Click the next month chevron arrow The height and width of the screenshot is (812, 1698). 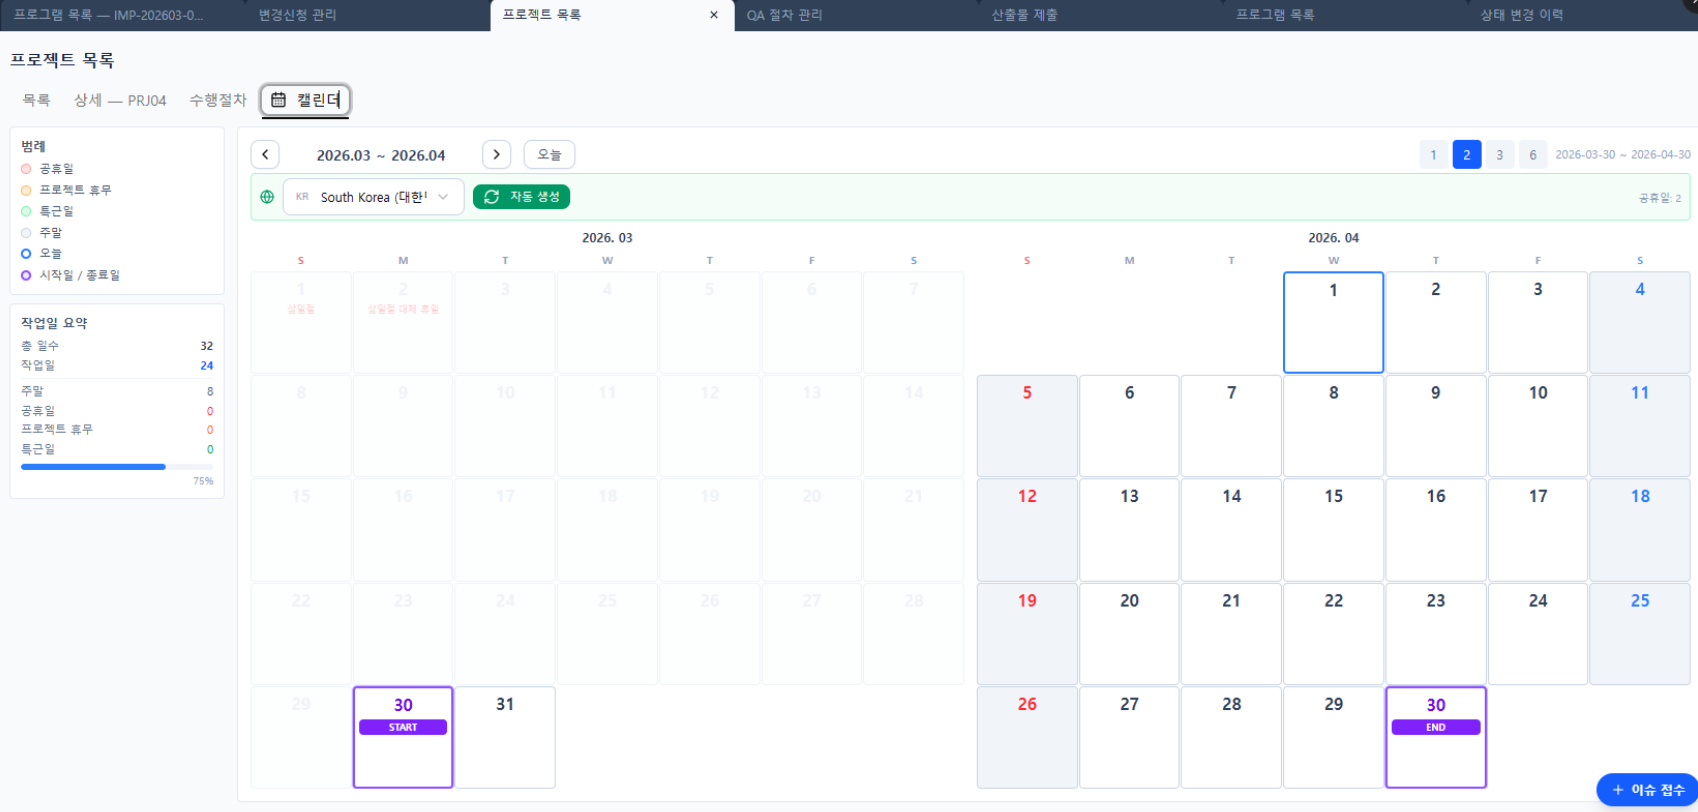tap(496, 155)
